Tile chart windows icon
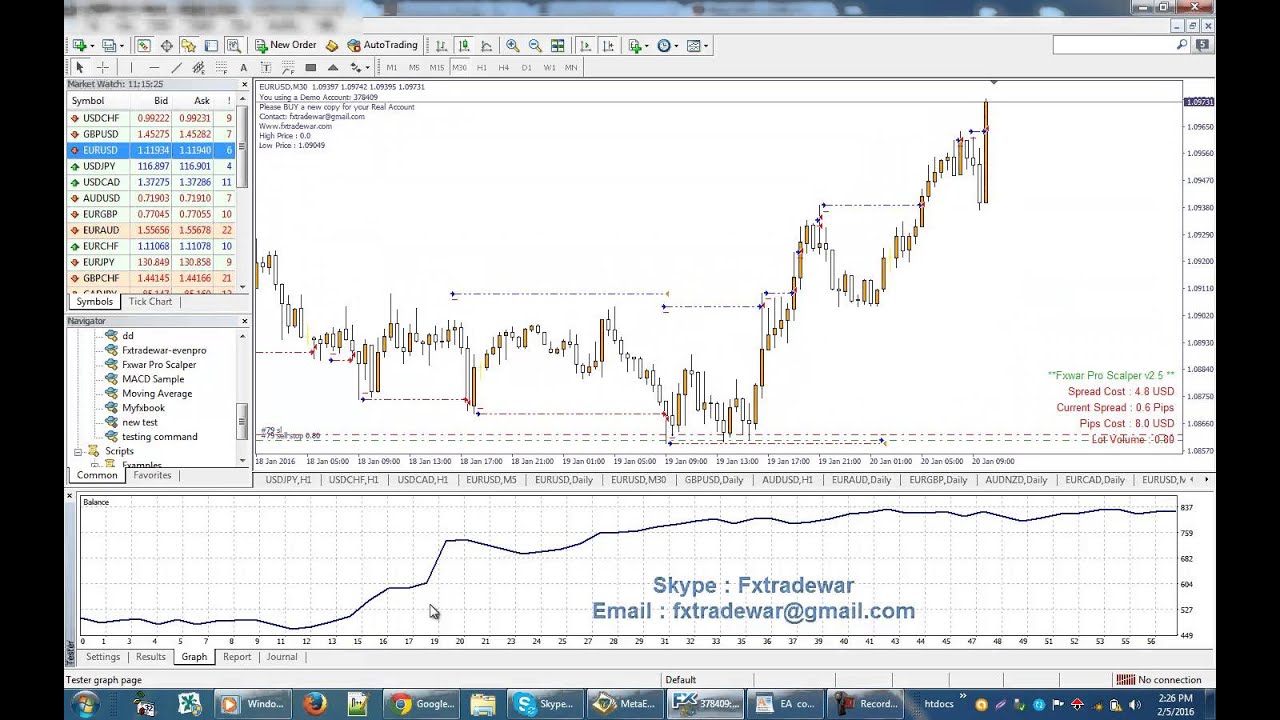The image size is (1280, 720). (x=558, y=45)
